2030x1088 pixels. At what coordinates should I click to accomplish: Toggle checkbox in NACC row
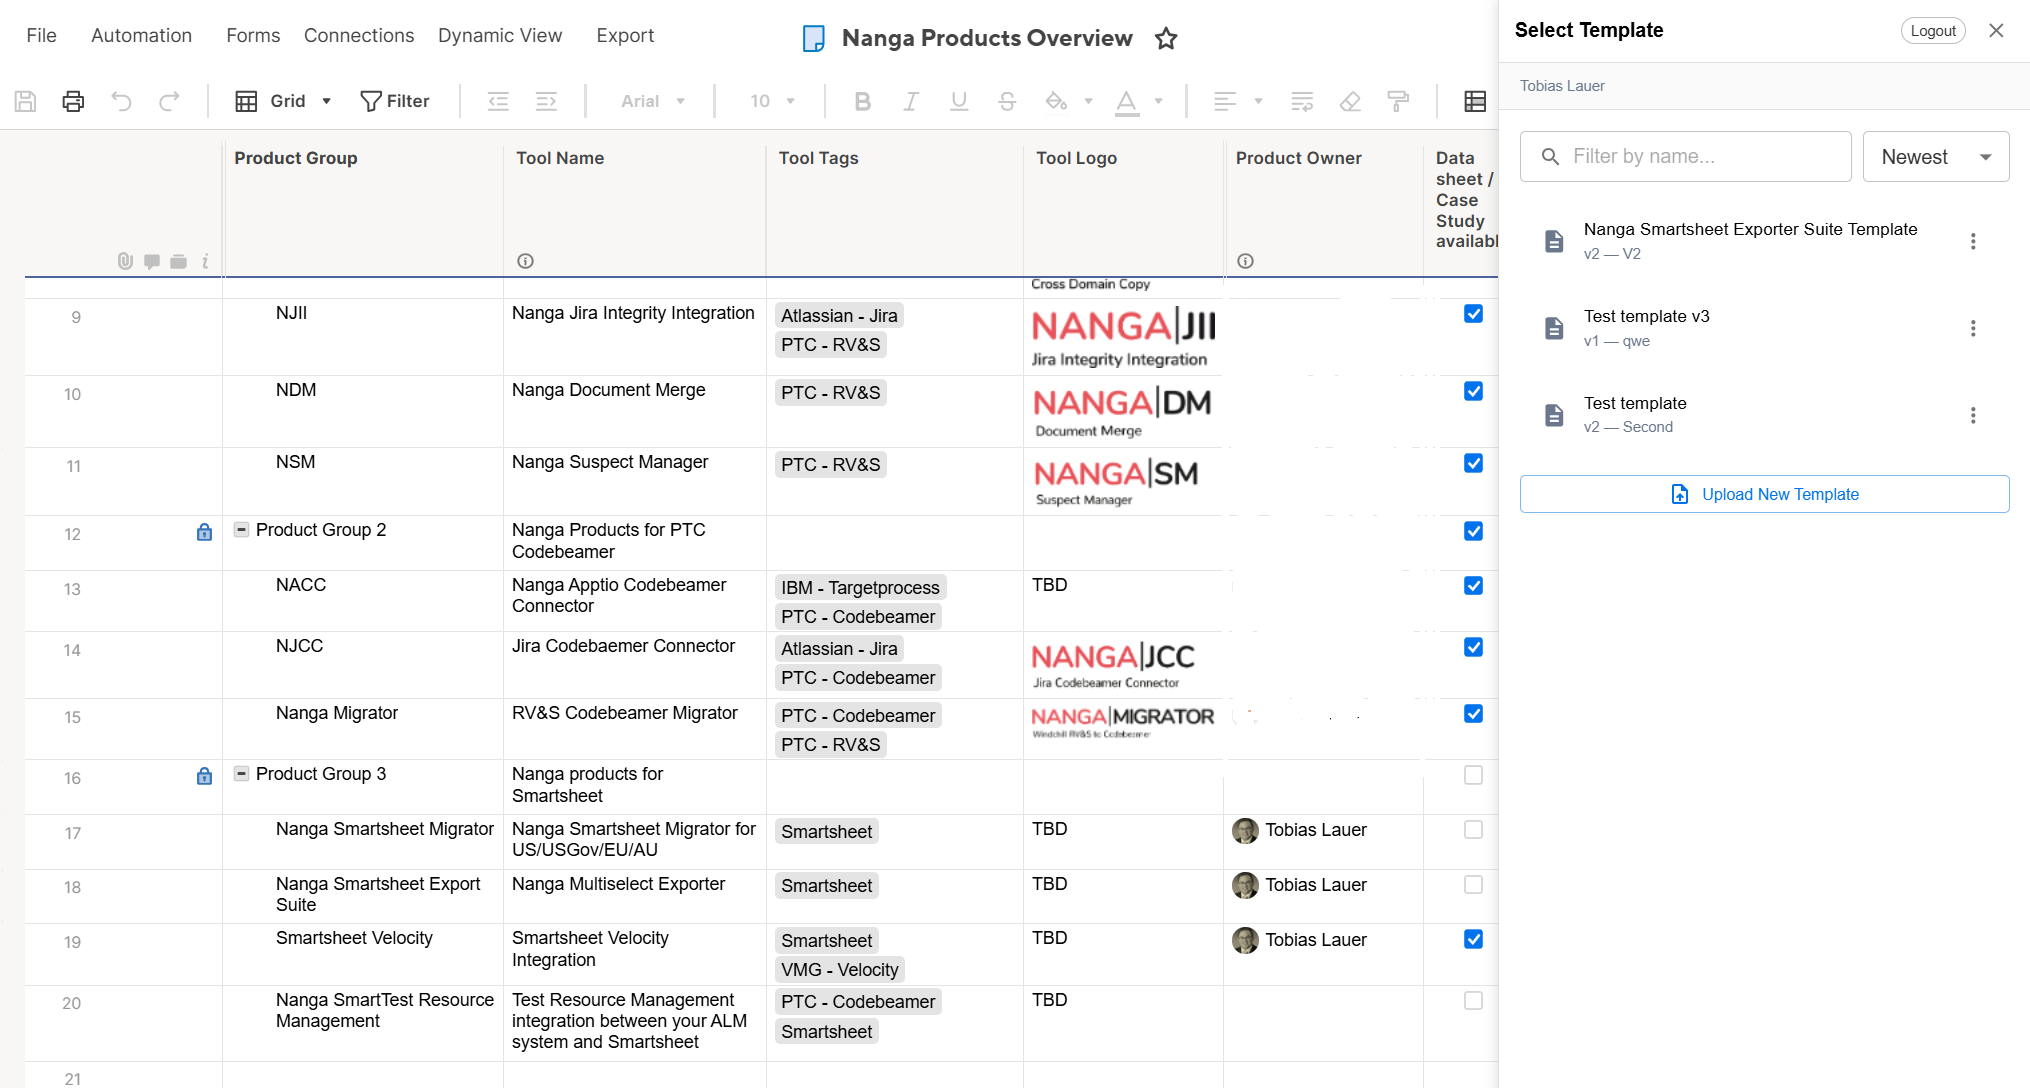point(1473,586)
